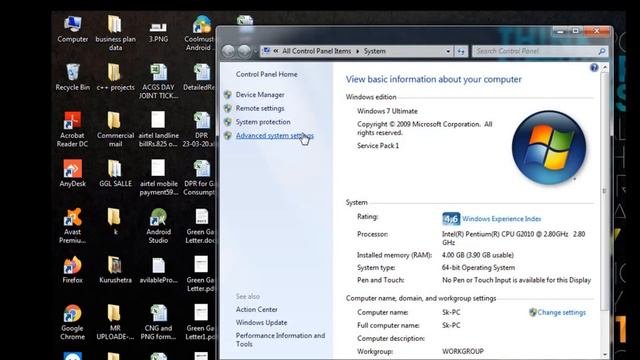The width and height of the screenshot is (640, 360).
Task: Open the Green Gas Letter1 file
Action: (x=200, y=322)
